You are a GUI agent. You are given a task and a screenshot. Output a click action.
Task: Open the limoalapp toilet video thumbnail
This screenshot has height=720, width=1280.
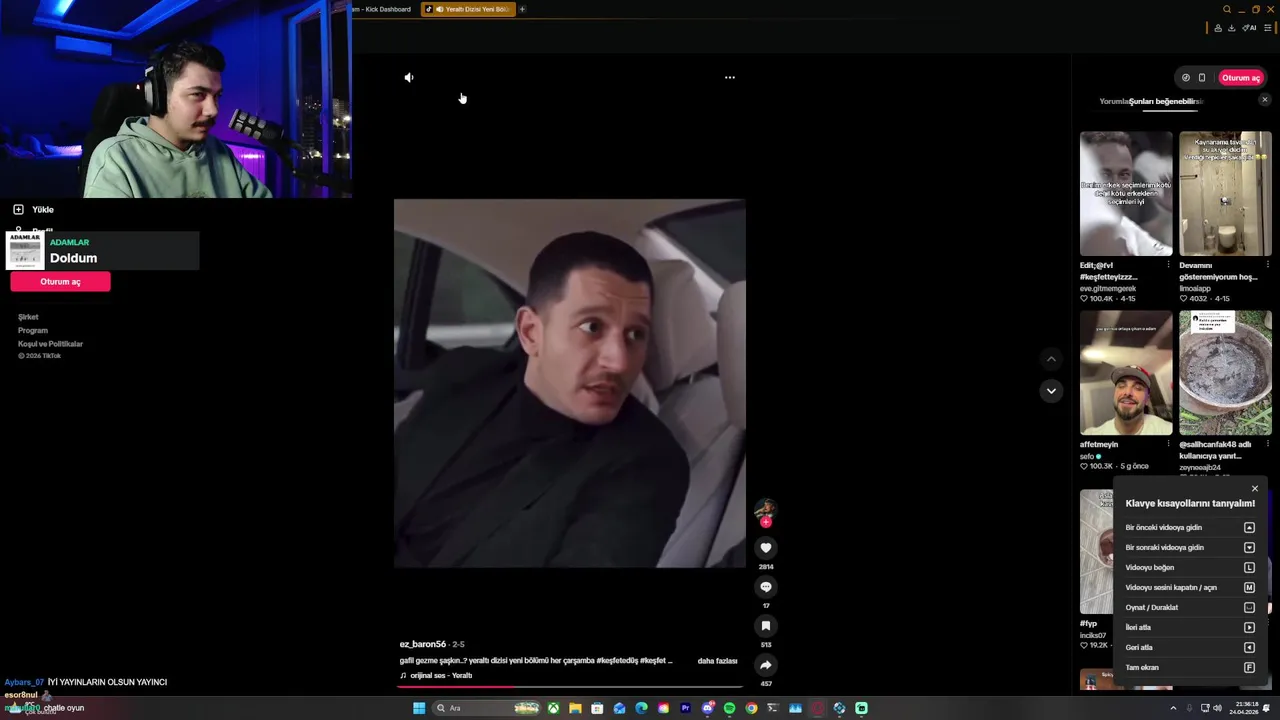click(x=1225, y=194)
